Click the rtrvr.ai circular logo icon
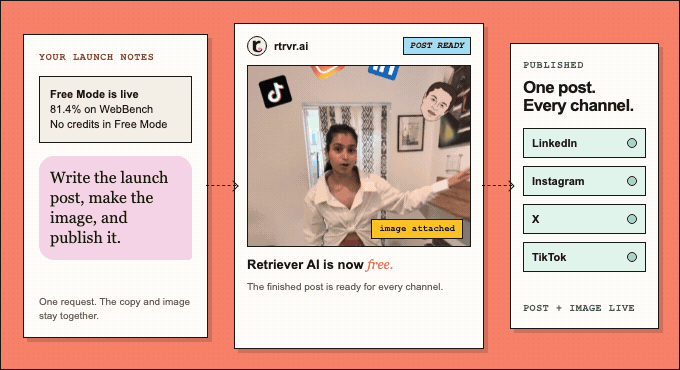Viewport: 680px width, 370px height. tap(257, 46)
